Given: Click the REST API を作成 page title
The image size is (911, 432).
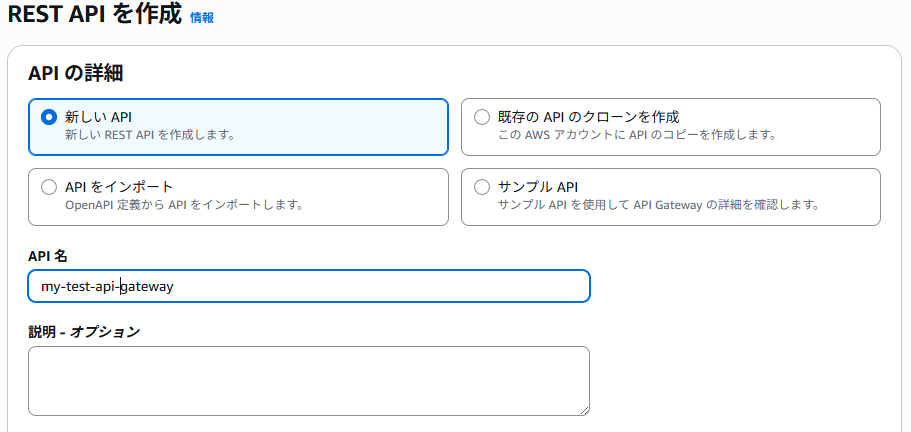Looking at the screenshot, I should coord(94,15).
